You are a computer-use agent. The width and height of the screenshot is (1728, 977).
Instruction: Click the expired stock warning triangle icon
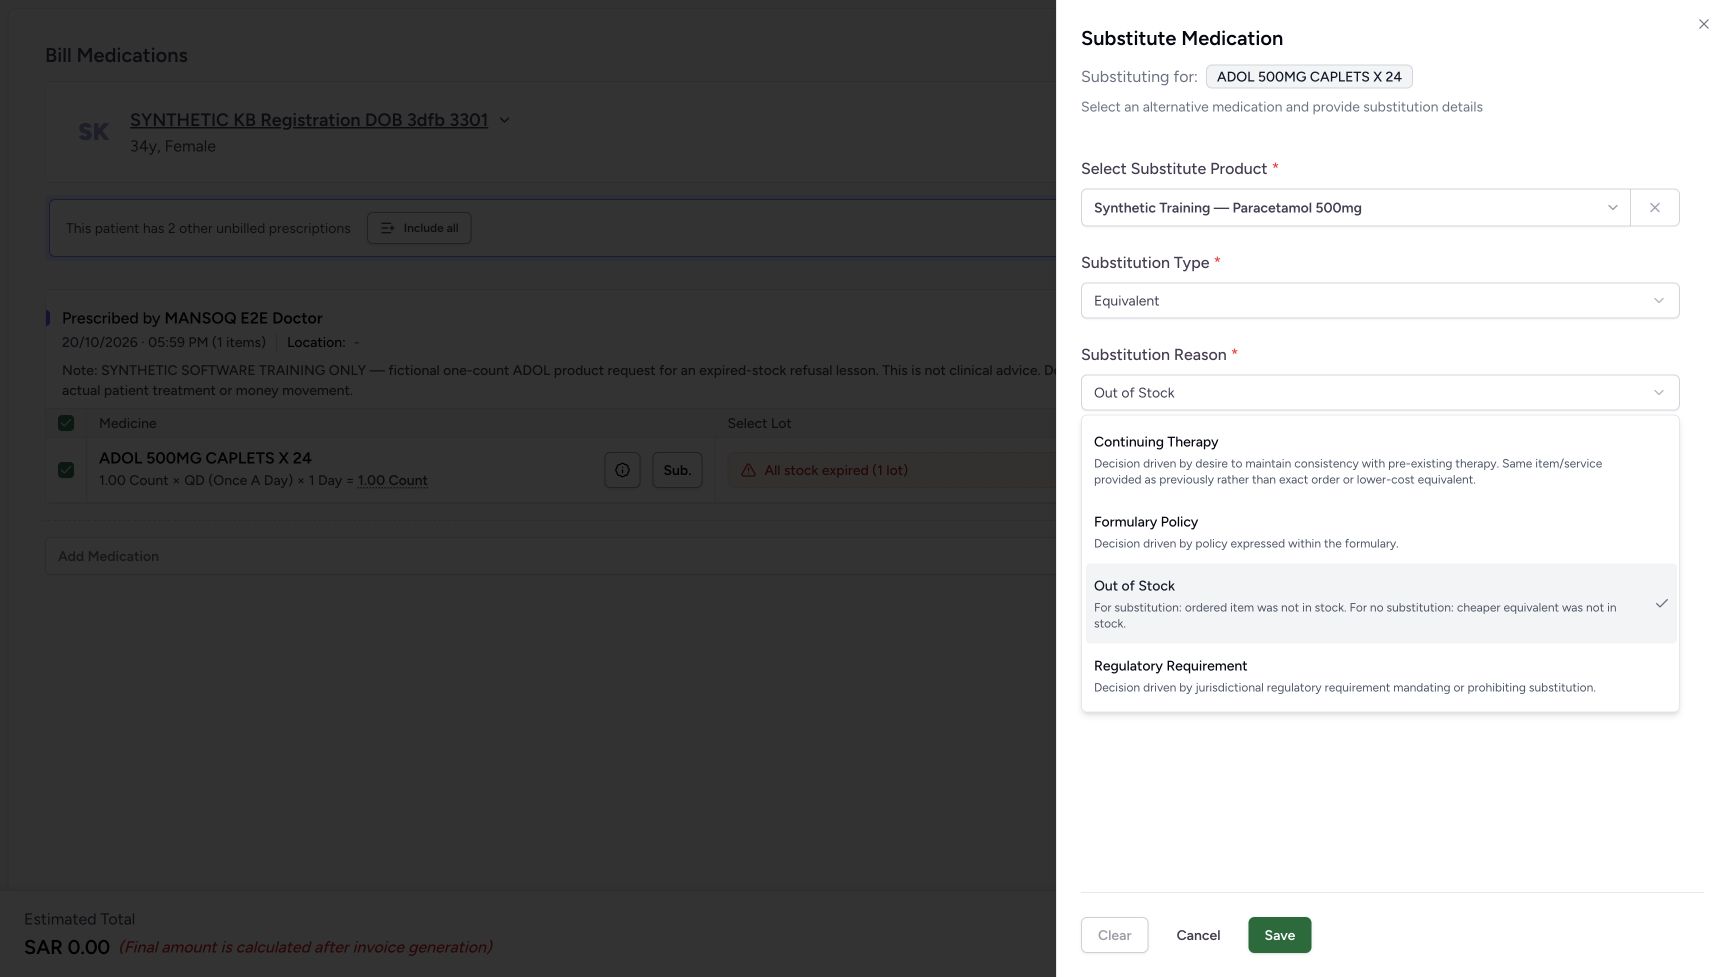click(748, 470)
